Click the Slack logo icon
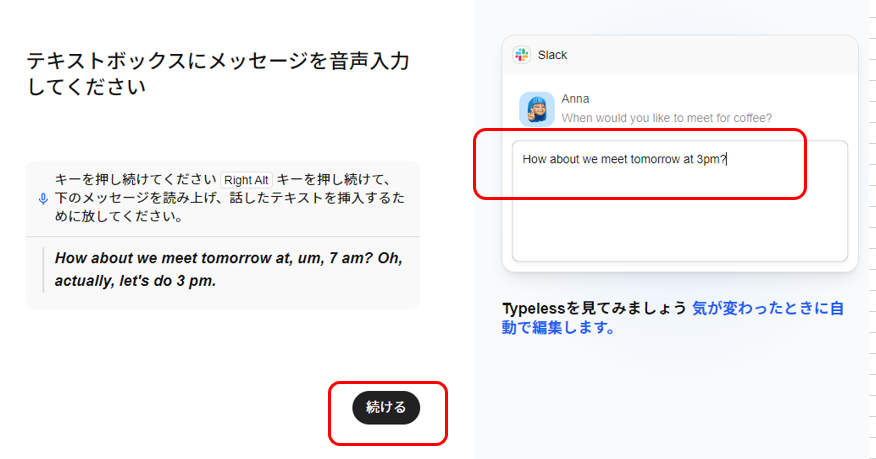Image resolution: width=876 pixels, height=459 pixels. (x=521, y=55)
